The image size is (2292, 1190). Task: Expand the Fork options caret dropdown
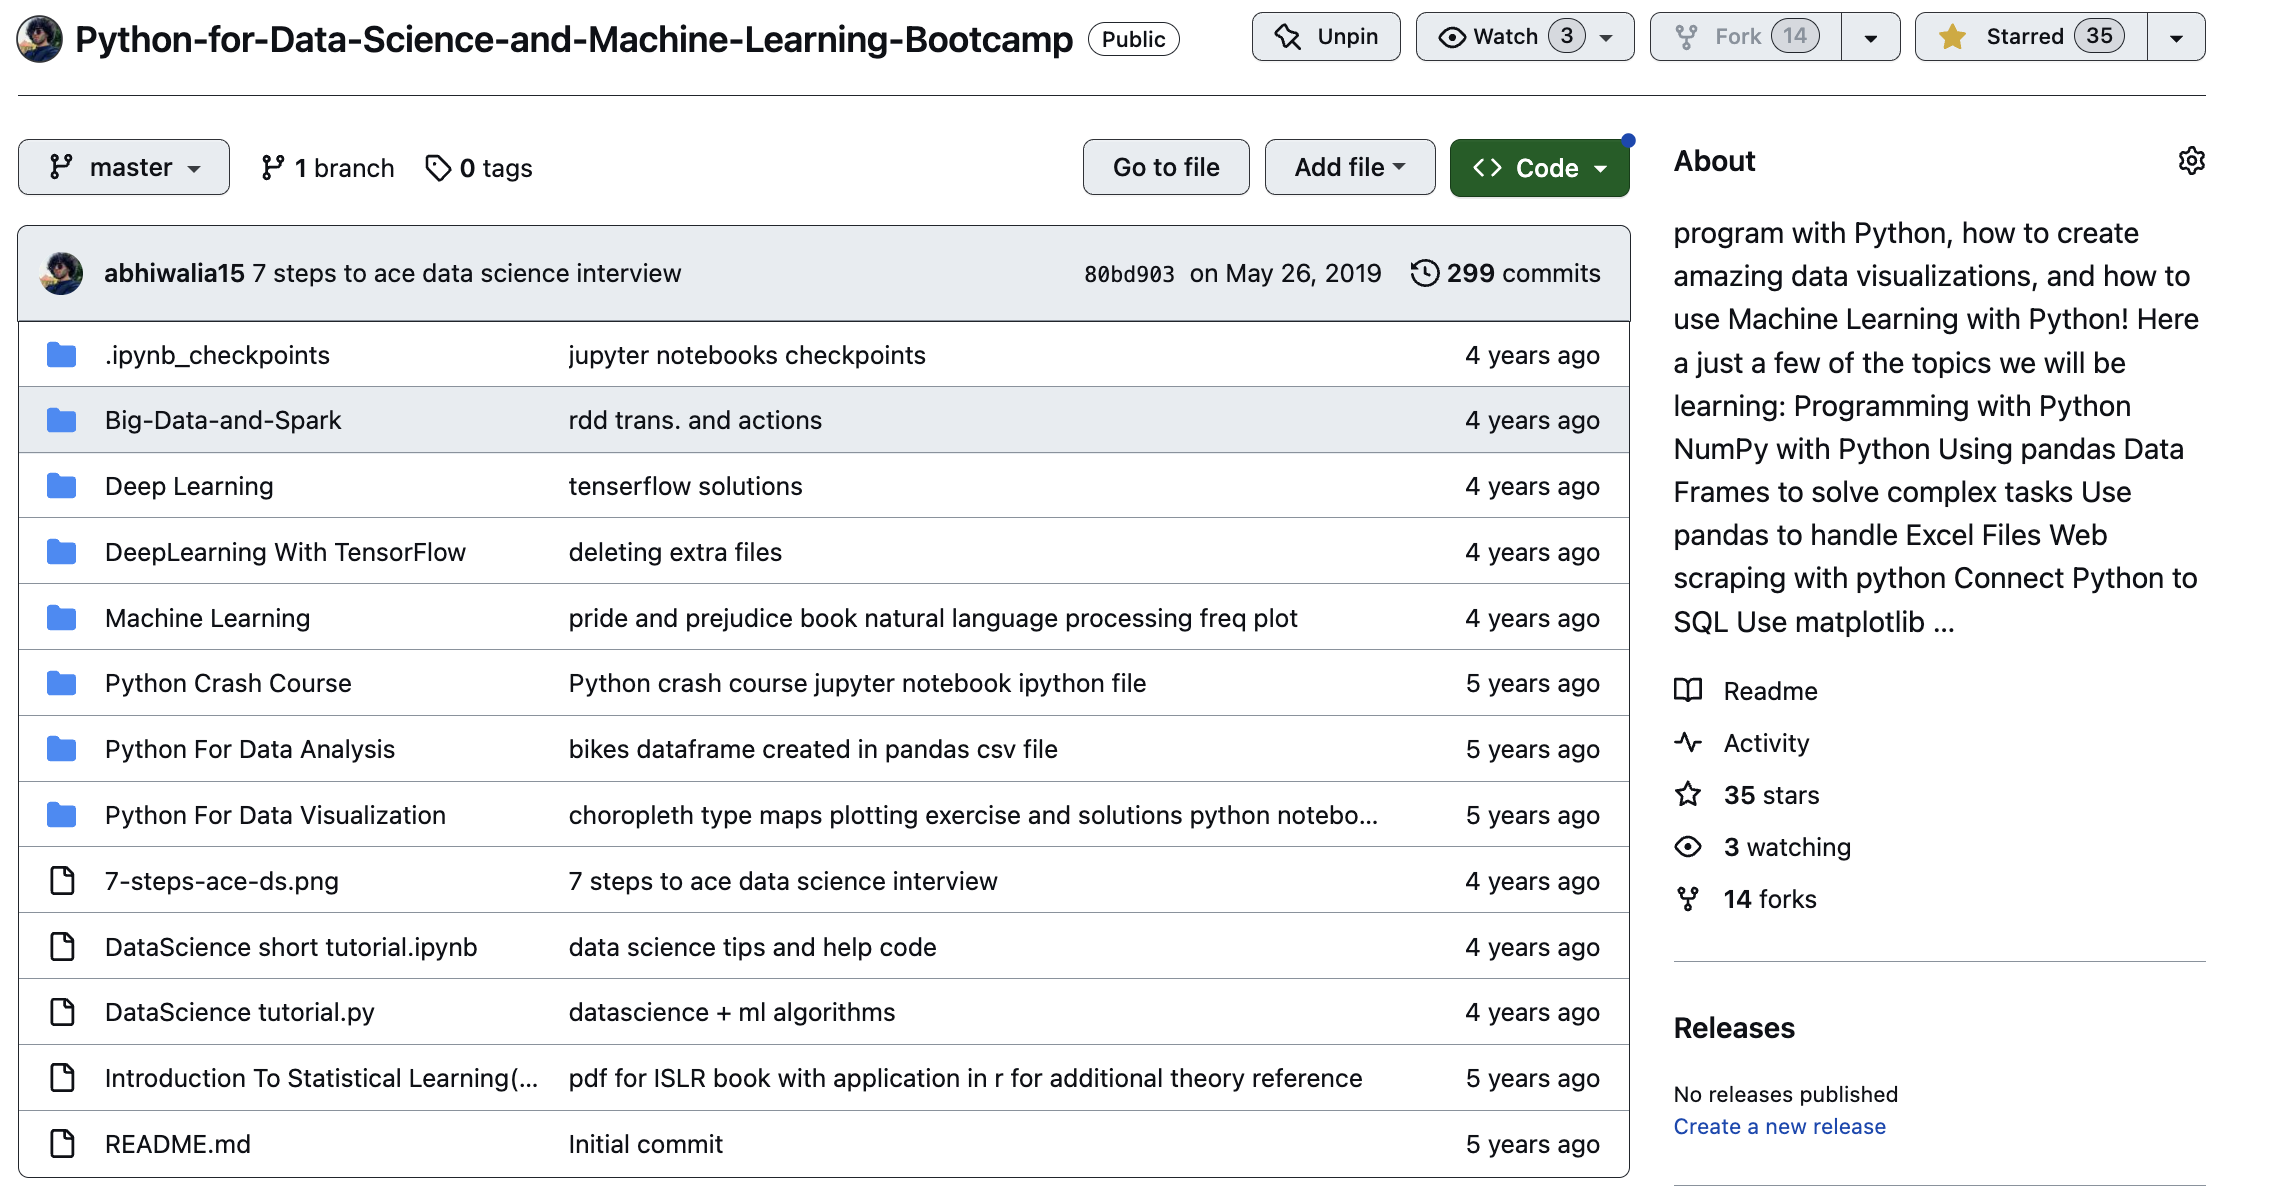(x=1871, y=37)
